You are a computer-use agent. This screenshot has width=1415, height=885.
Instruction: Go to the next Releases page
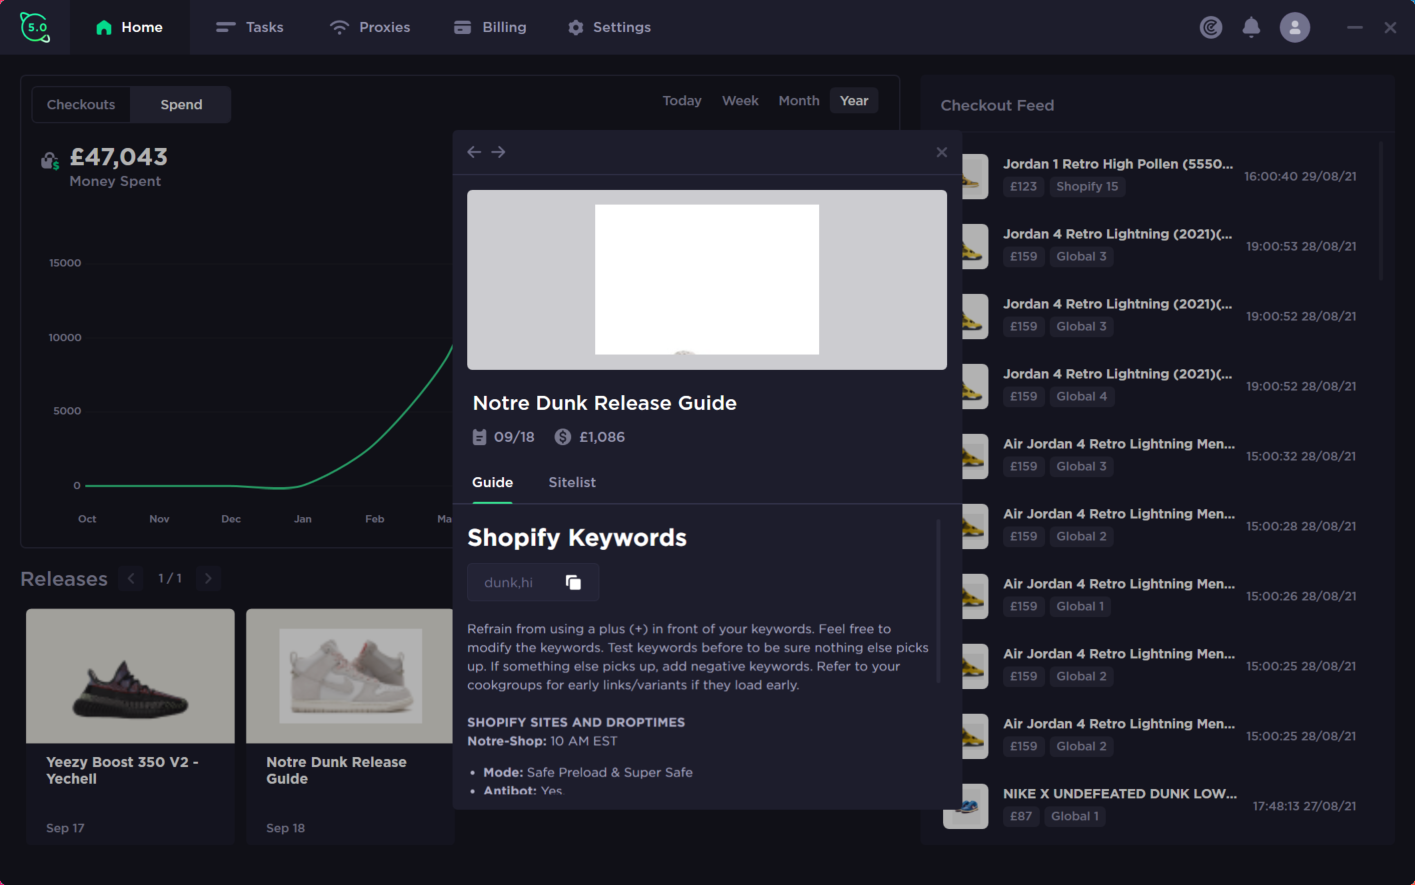[x=208, y=578]
